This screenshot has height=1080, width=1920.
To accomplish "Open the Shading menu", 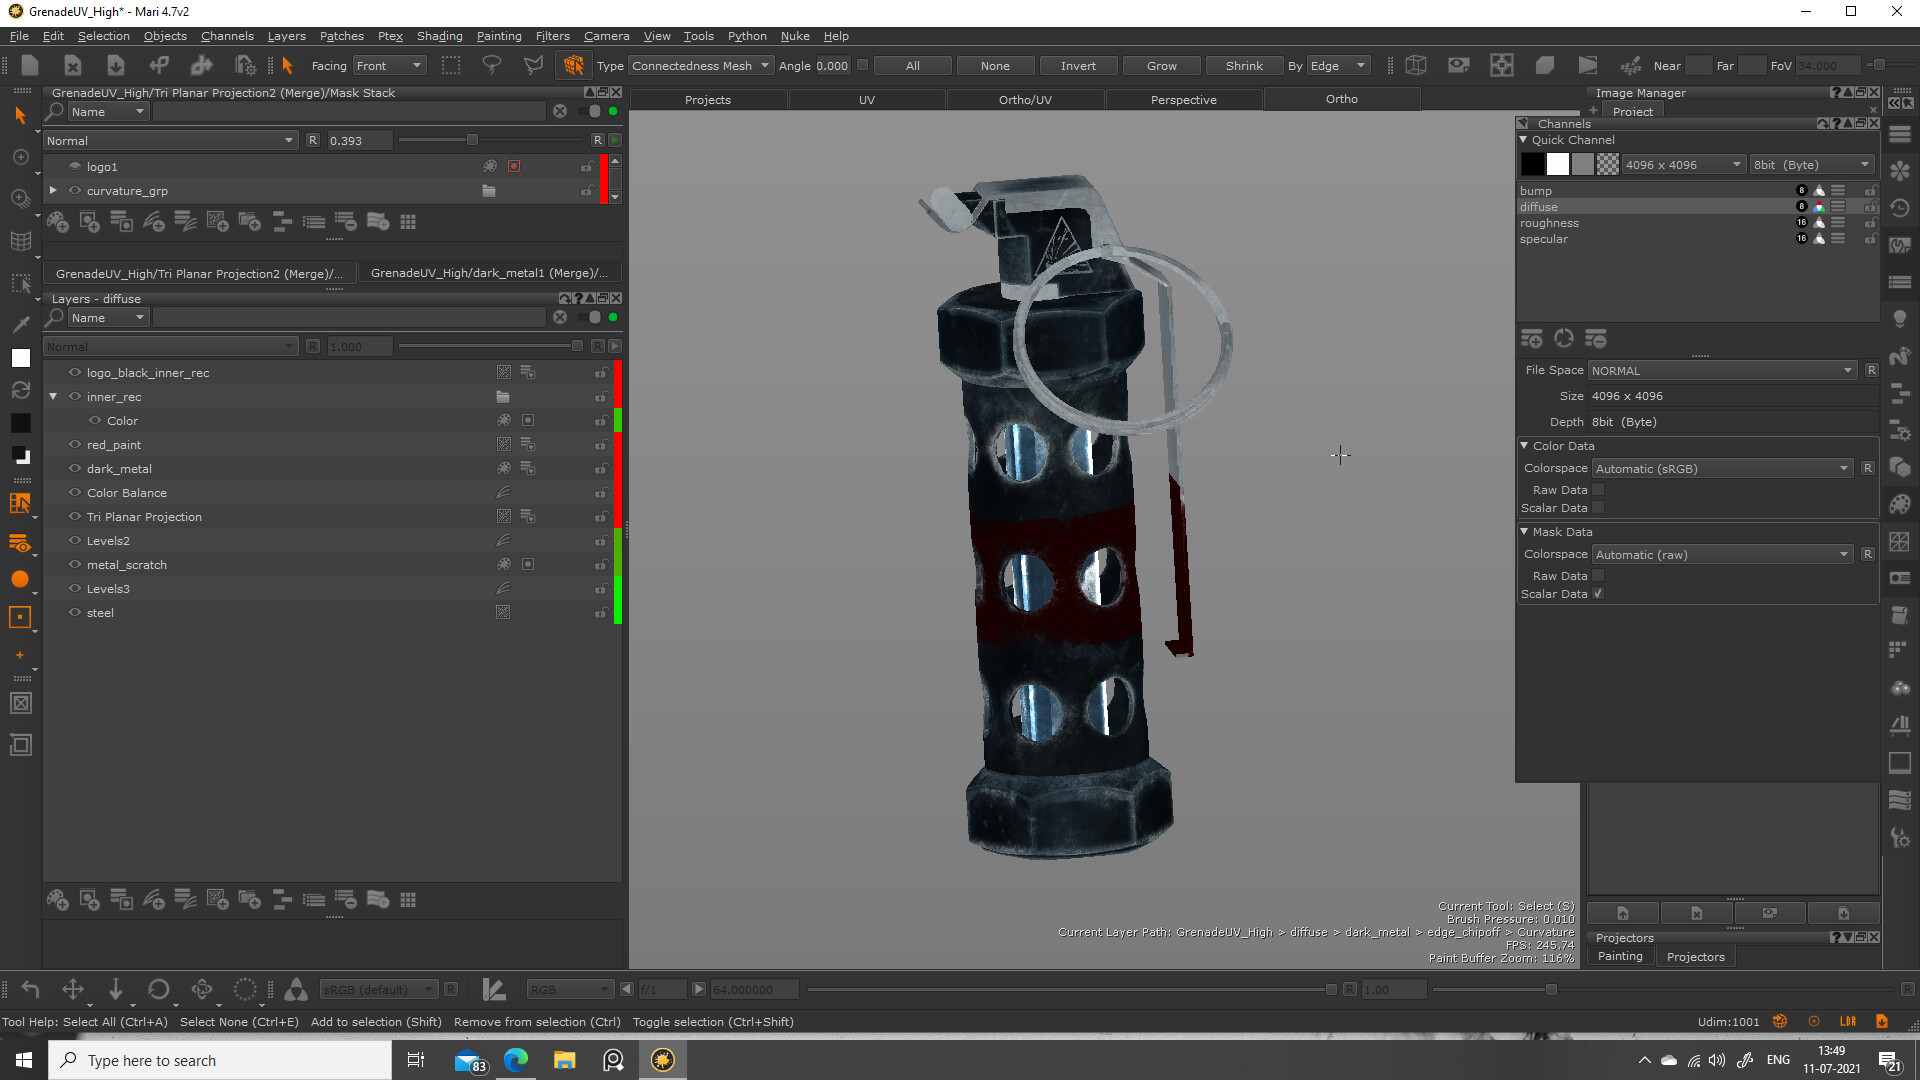I will (x=439, y=36).
